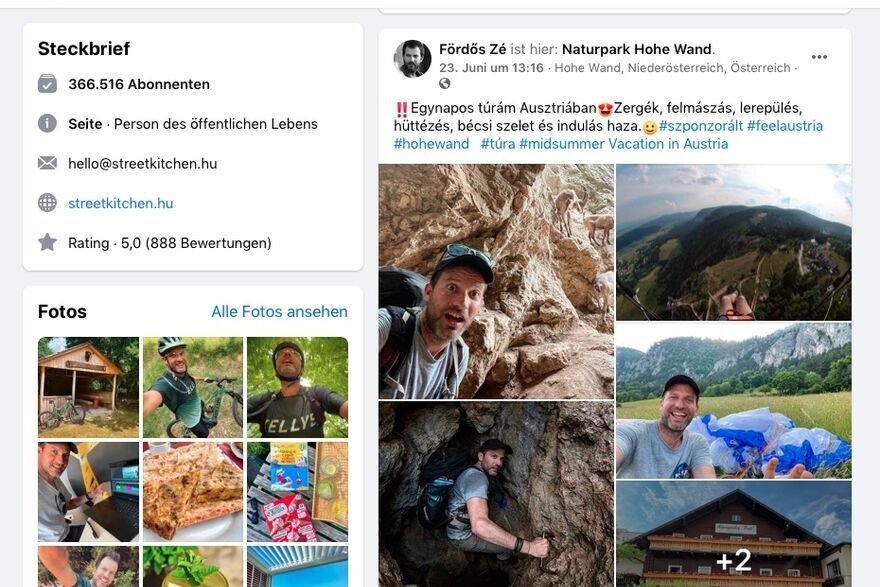This screenshot has width=880, height=587.
Task: View the cave climbing selfie photo in post
Action: 496,494
